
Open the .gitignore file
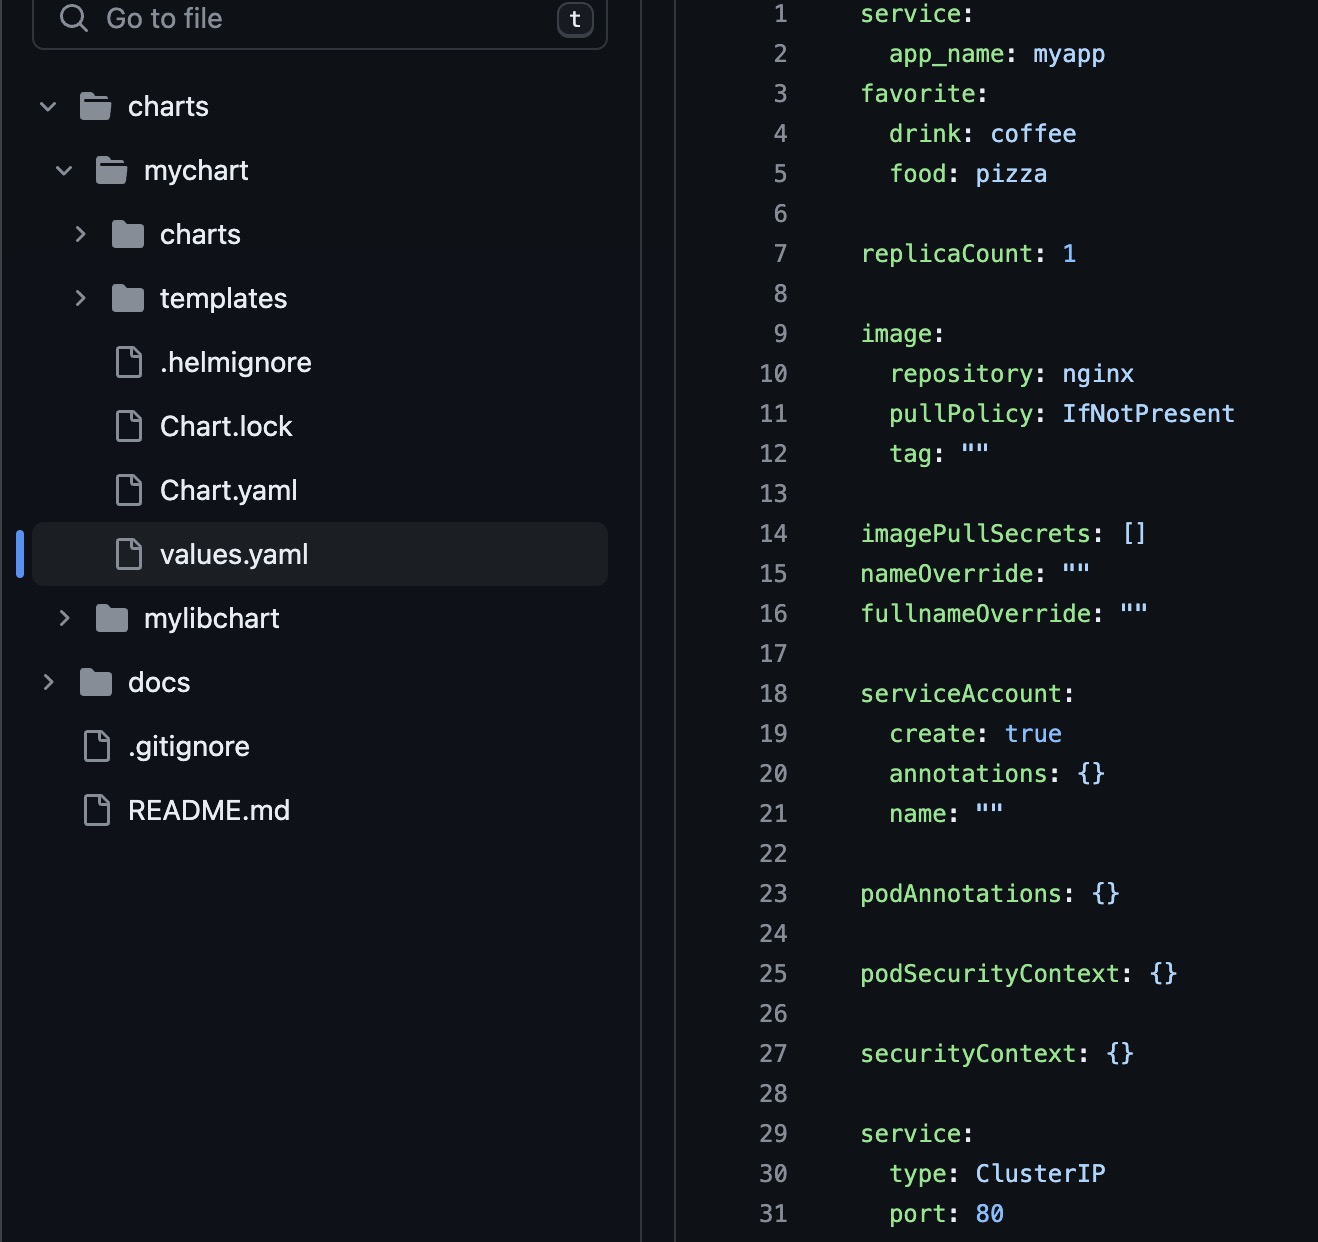(x=189, y=747)
